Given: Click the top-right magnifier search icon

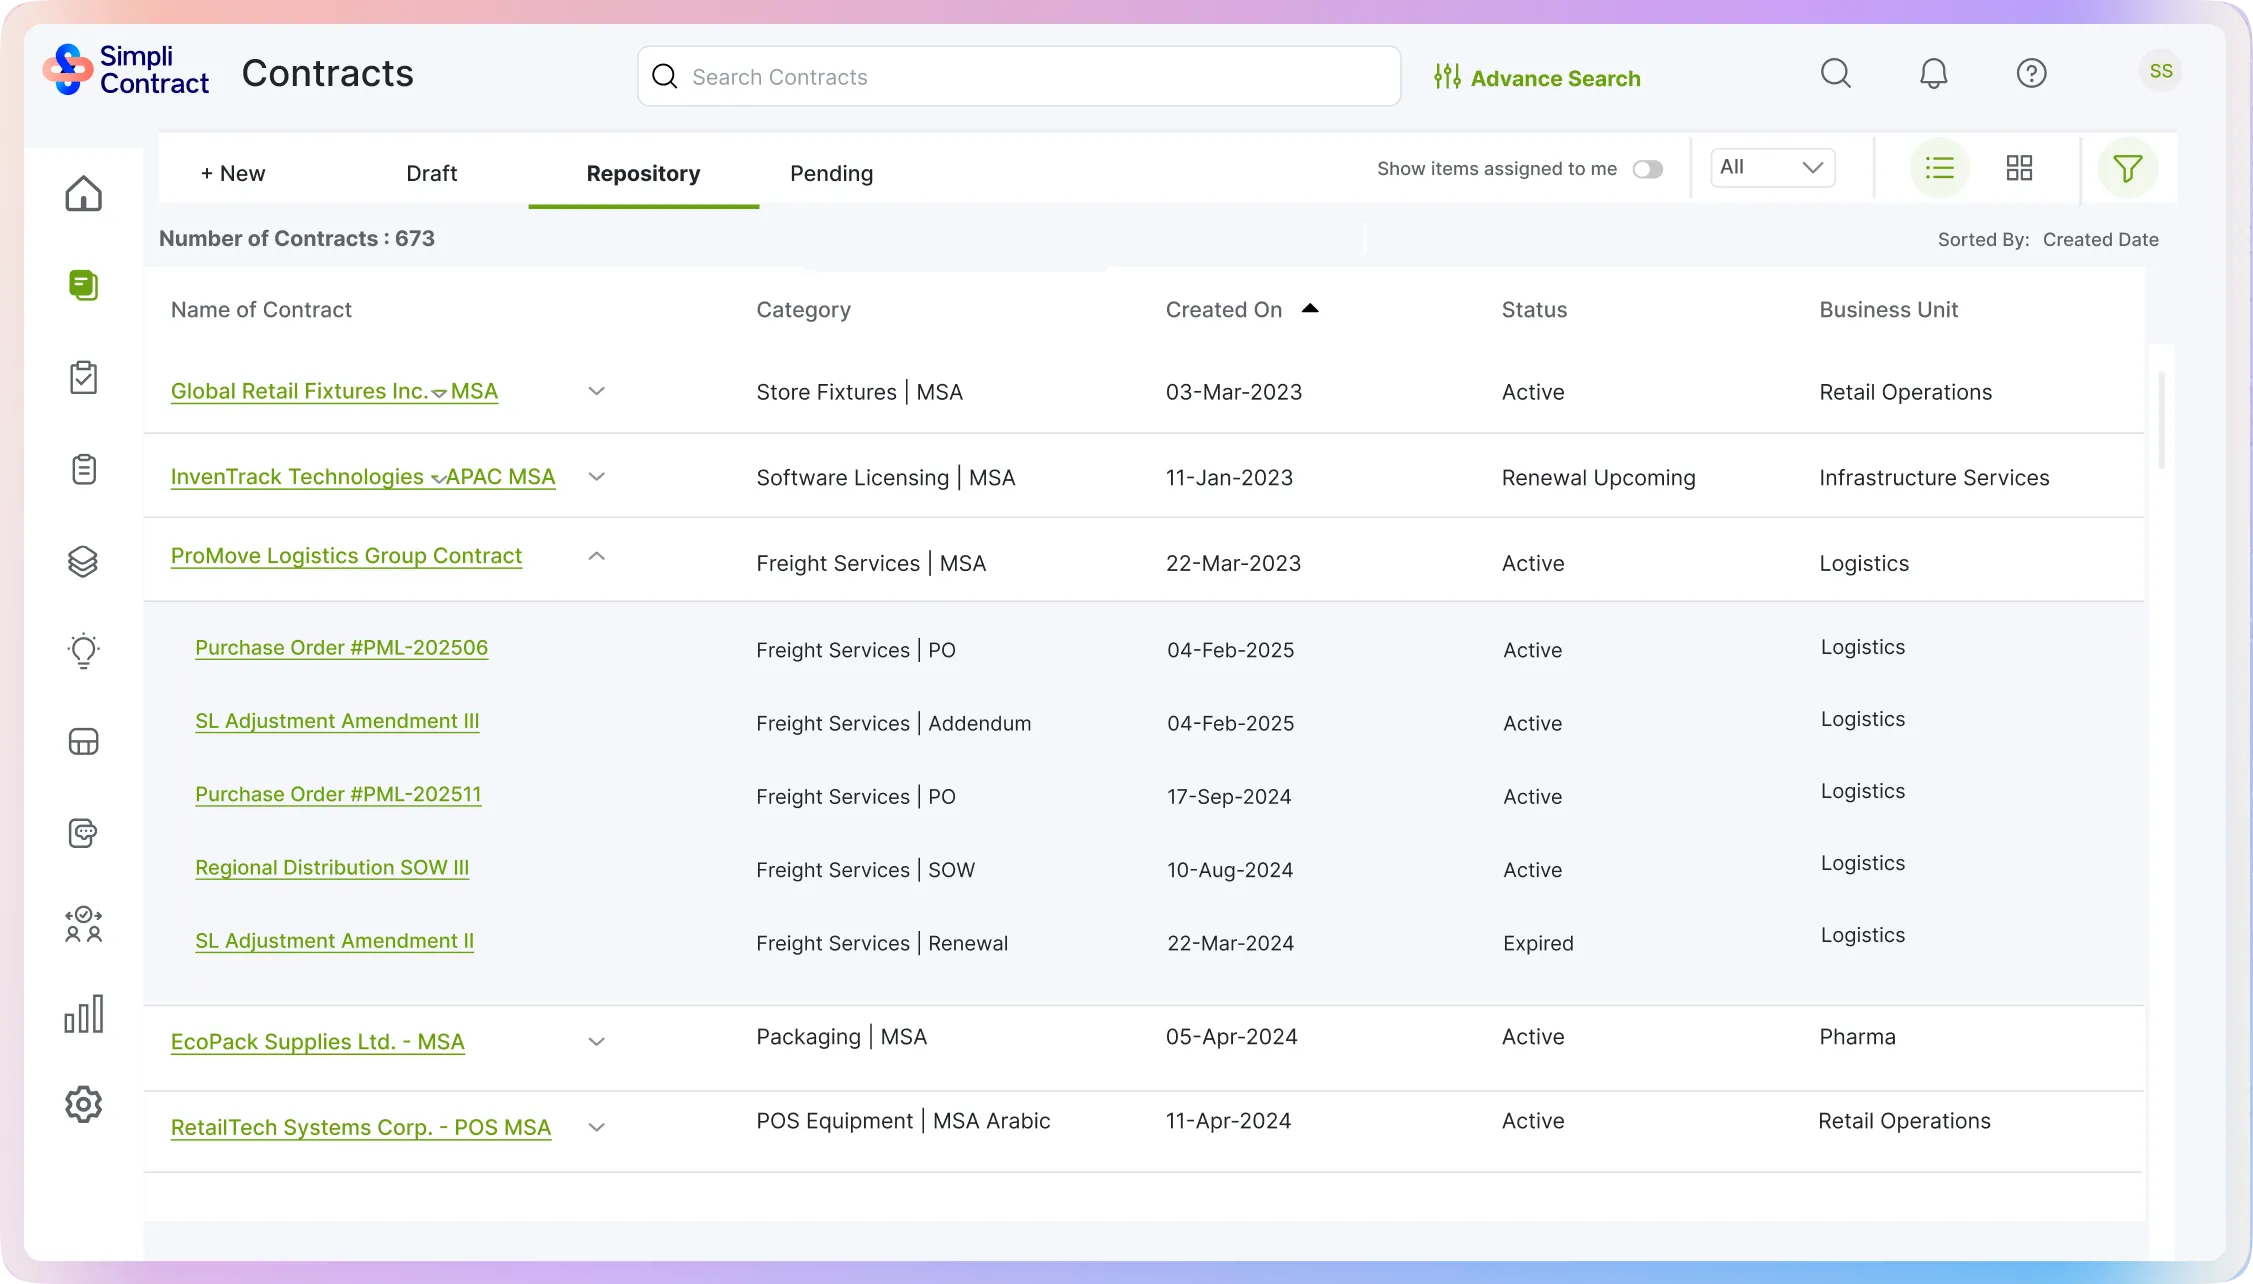Looking at the screenshot, I should click(1836, 73).
